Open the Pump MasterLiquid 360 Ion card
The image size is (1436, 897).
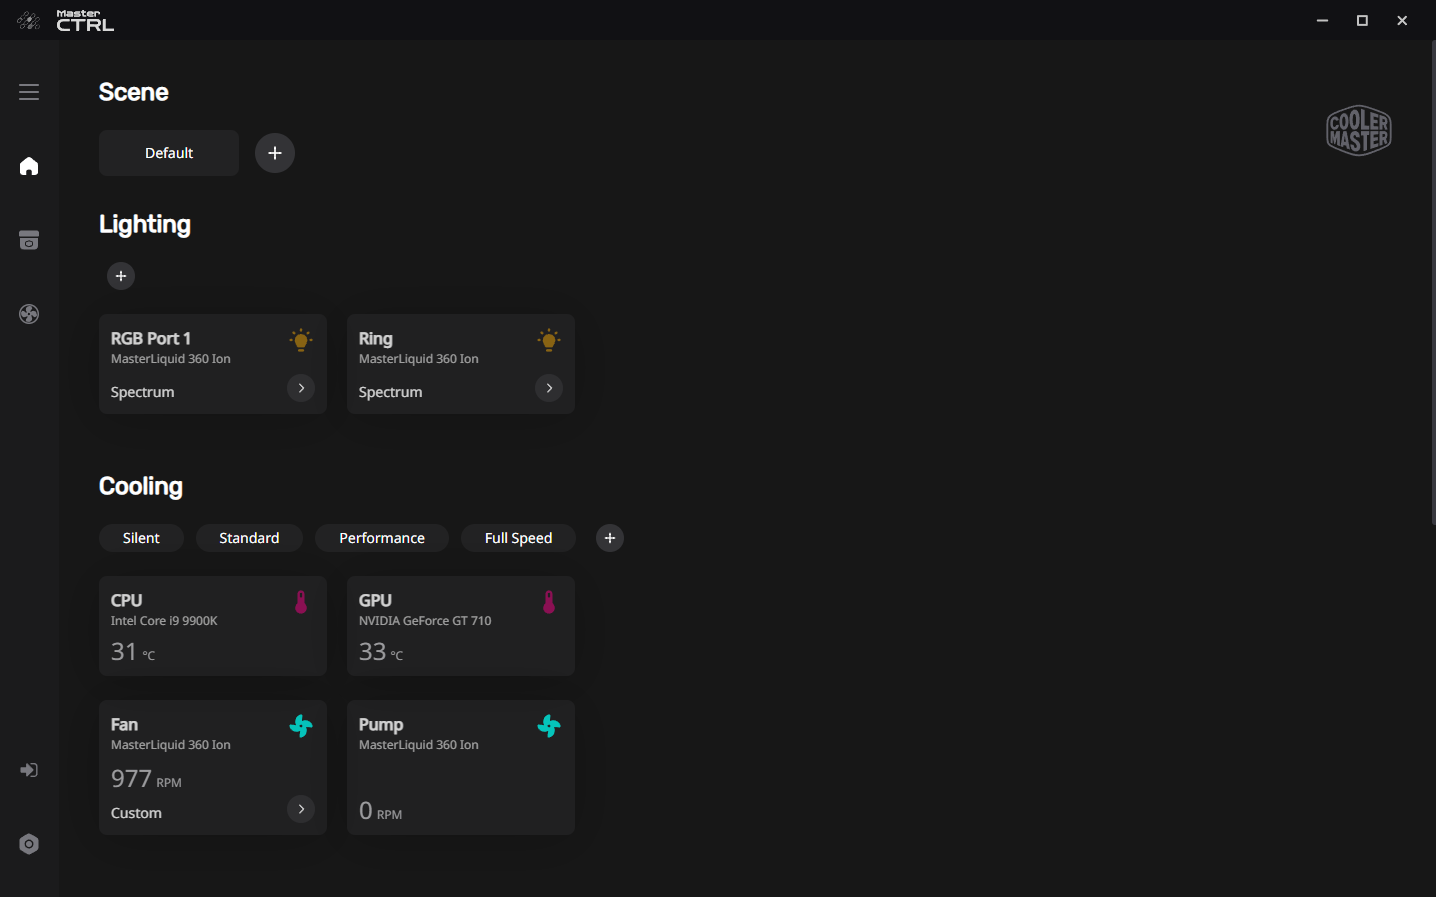coord(461,768)
